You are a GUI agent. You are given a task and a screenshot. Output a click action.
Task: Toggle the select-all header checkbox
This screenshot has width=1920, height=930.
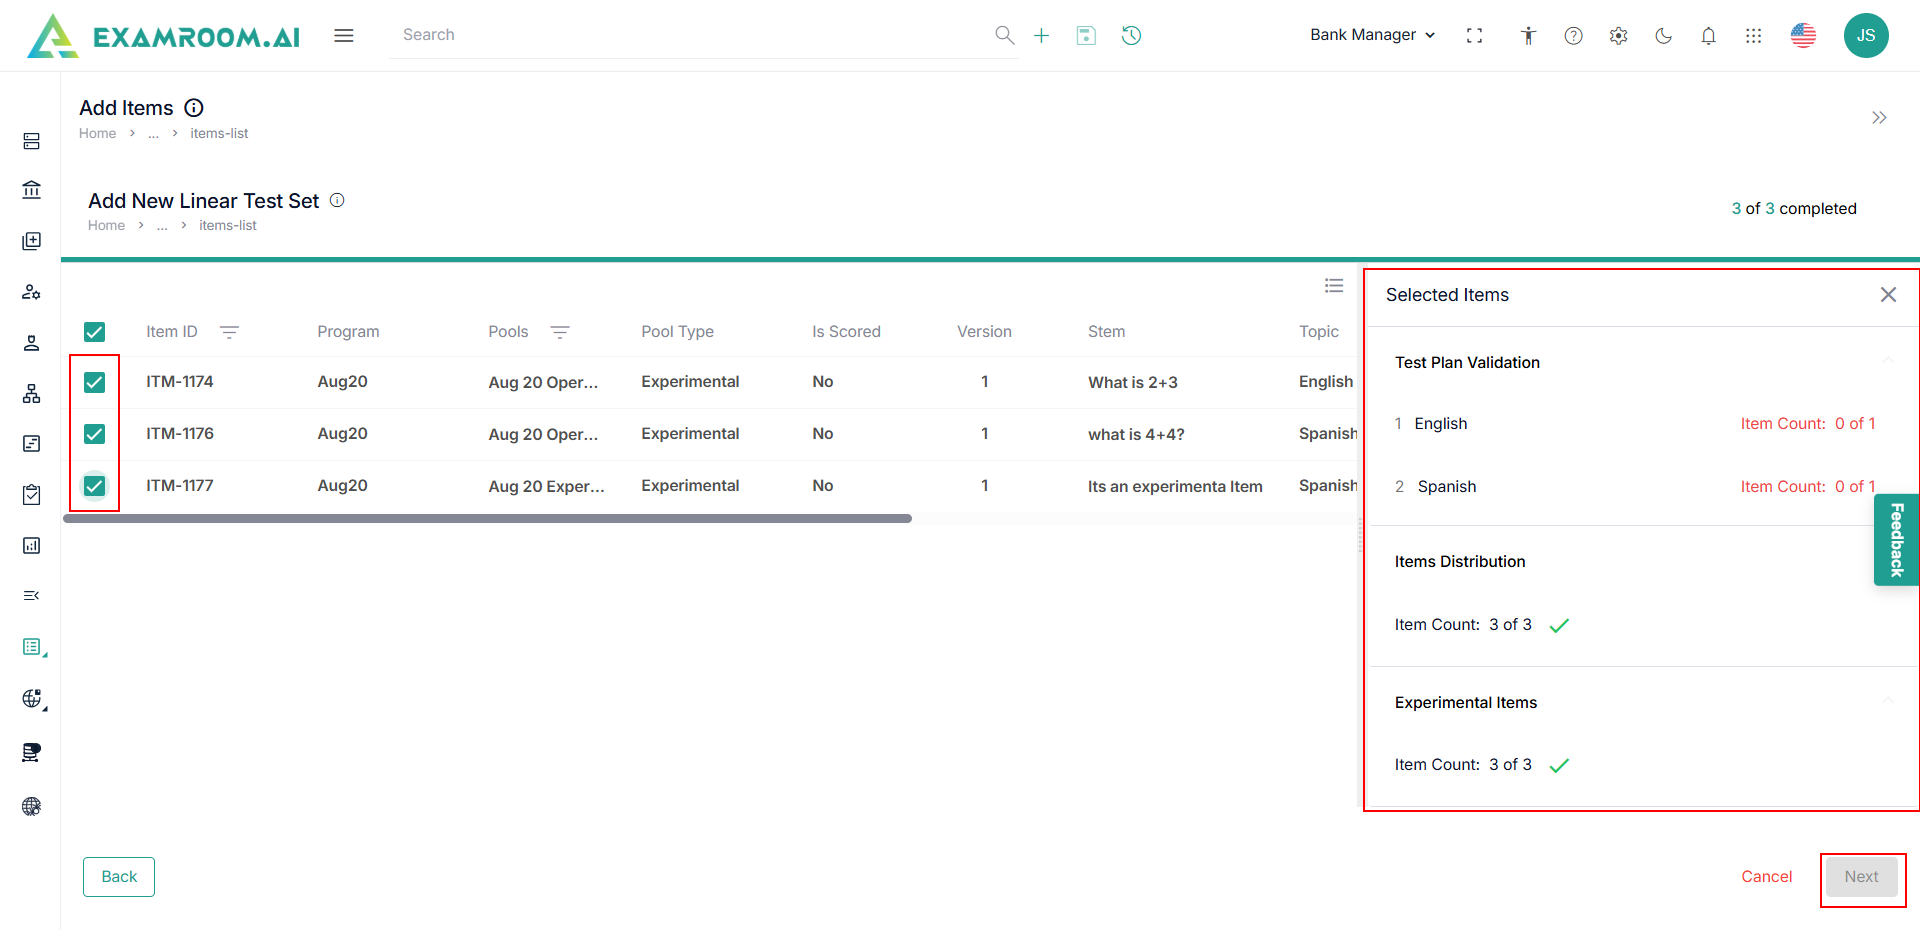[x=95, y=332]
